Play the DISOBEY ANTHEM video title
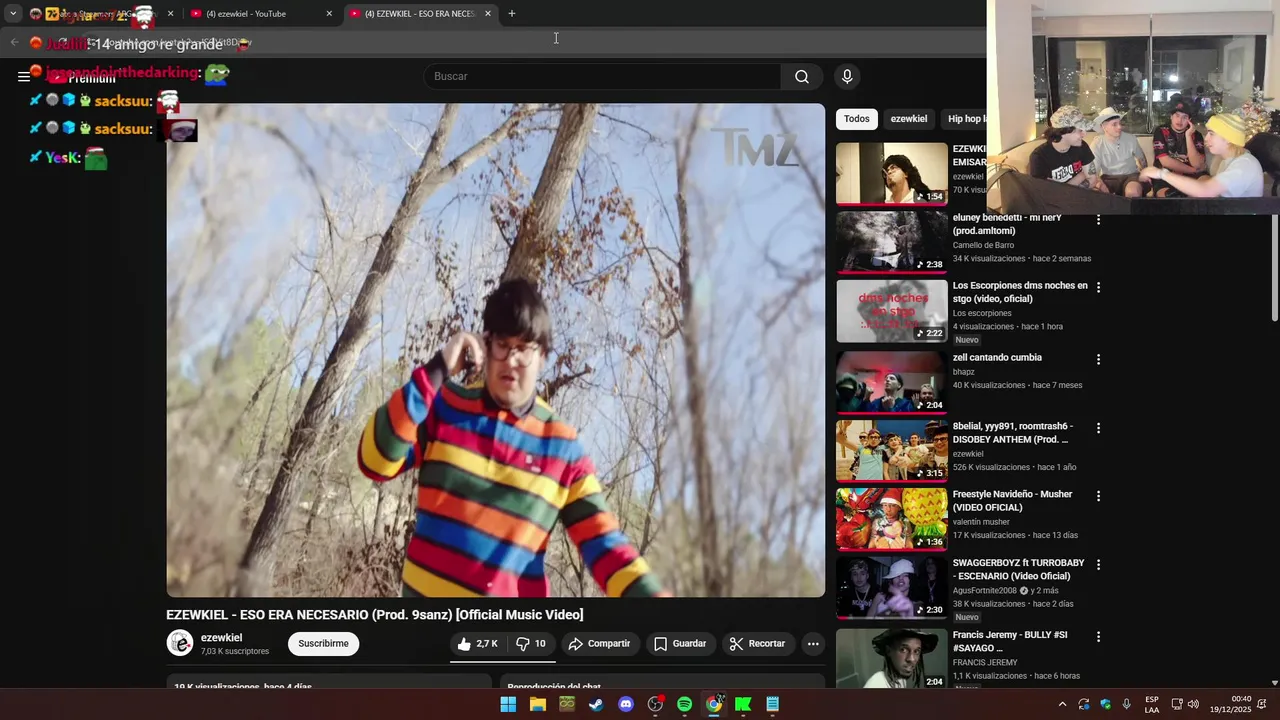Screen dimensions: 1280x720 pyautogui.click(x=1012, y=433)
